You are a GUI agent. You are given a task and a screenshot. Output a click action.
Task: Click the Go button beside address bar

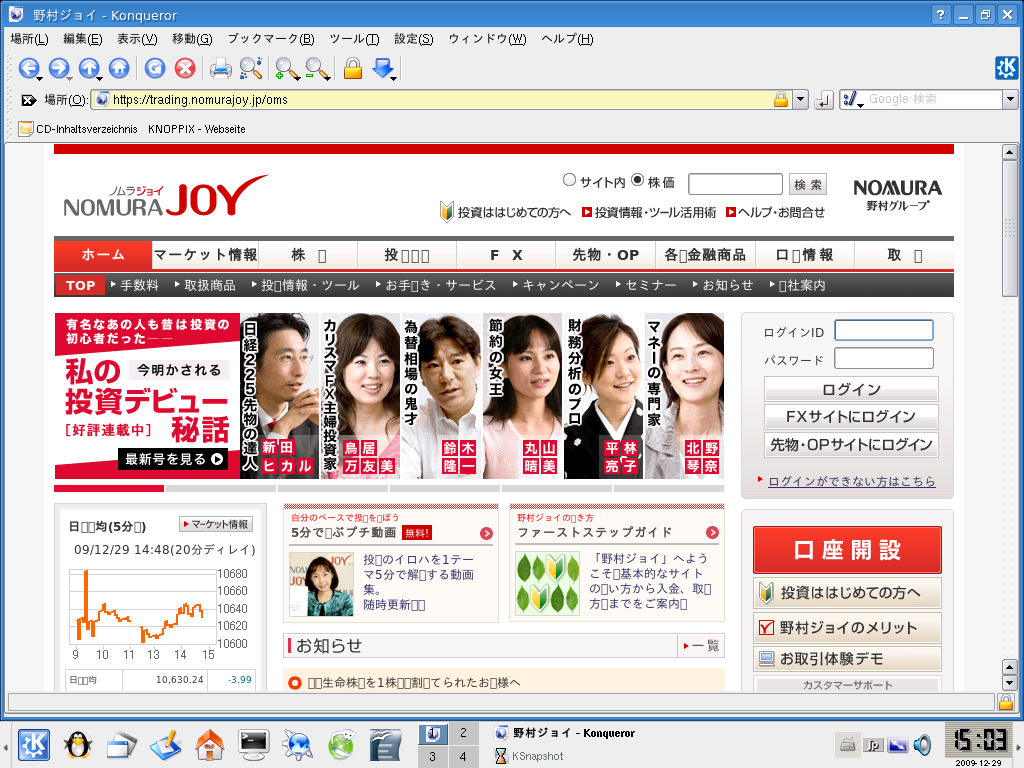pos(824,100)
